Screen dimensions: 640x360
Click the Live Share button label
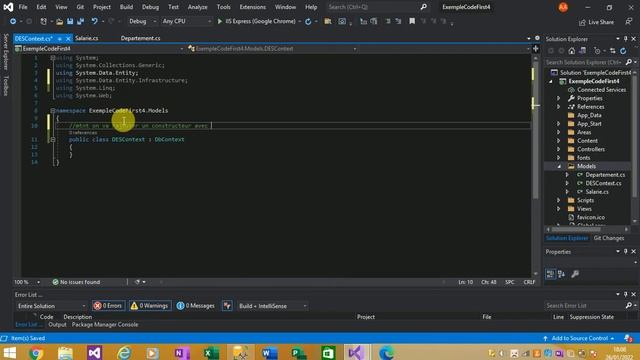tap(601, 22)
